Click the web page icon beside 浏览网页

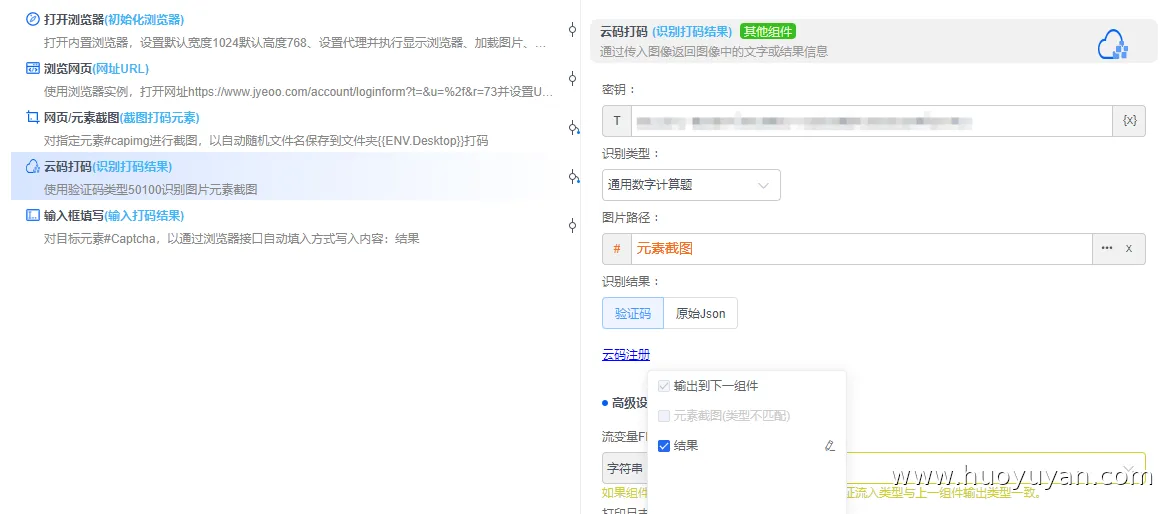coord(33,69)
